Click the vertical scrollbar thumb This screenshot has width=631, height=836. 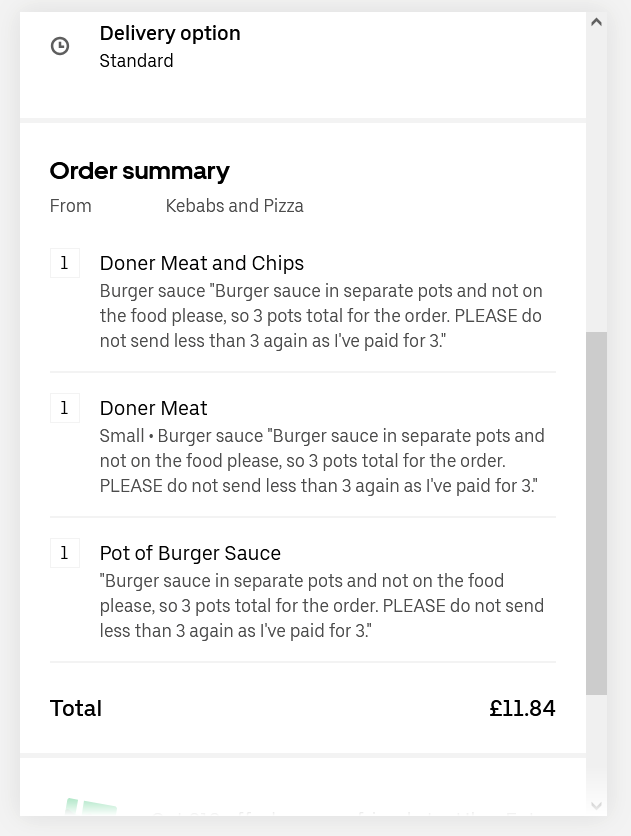[x=596, y=513]
